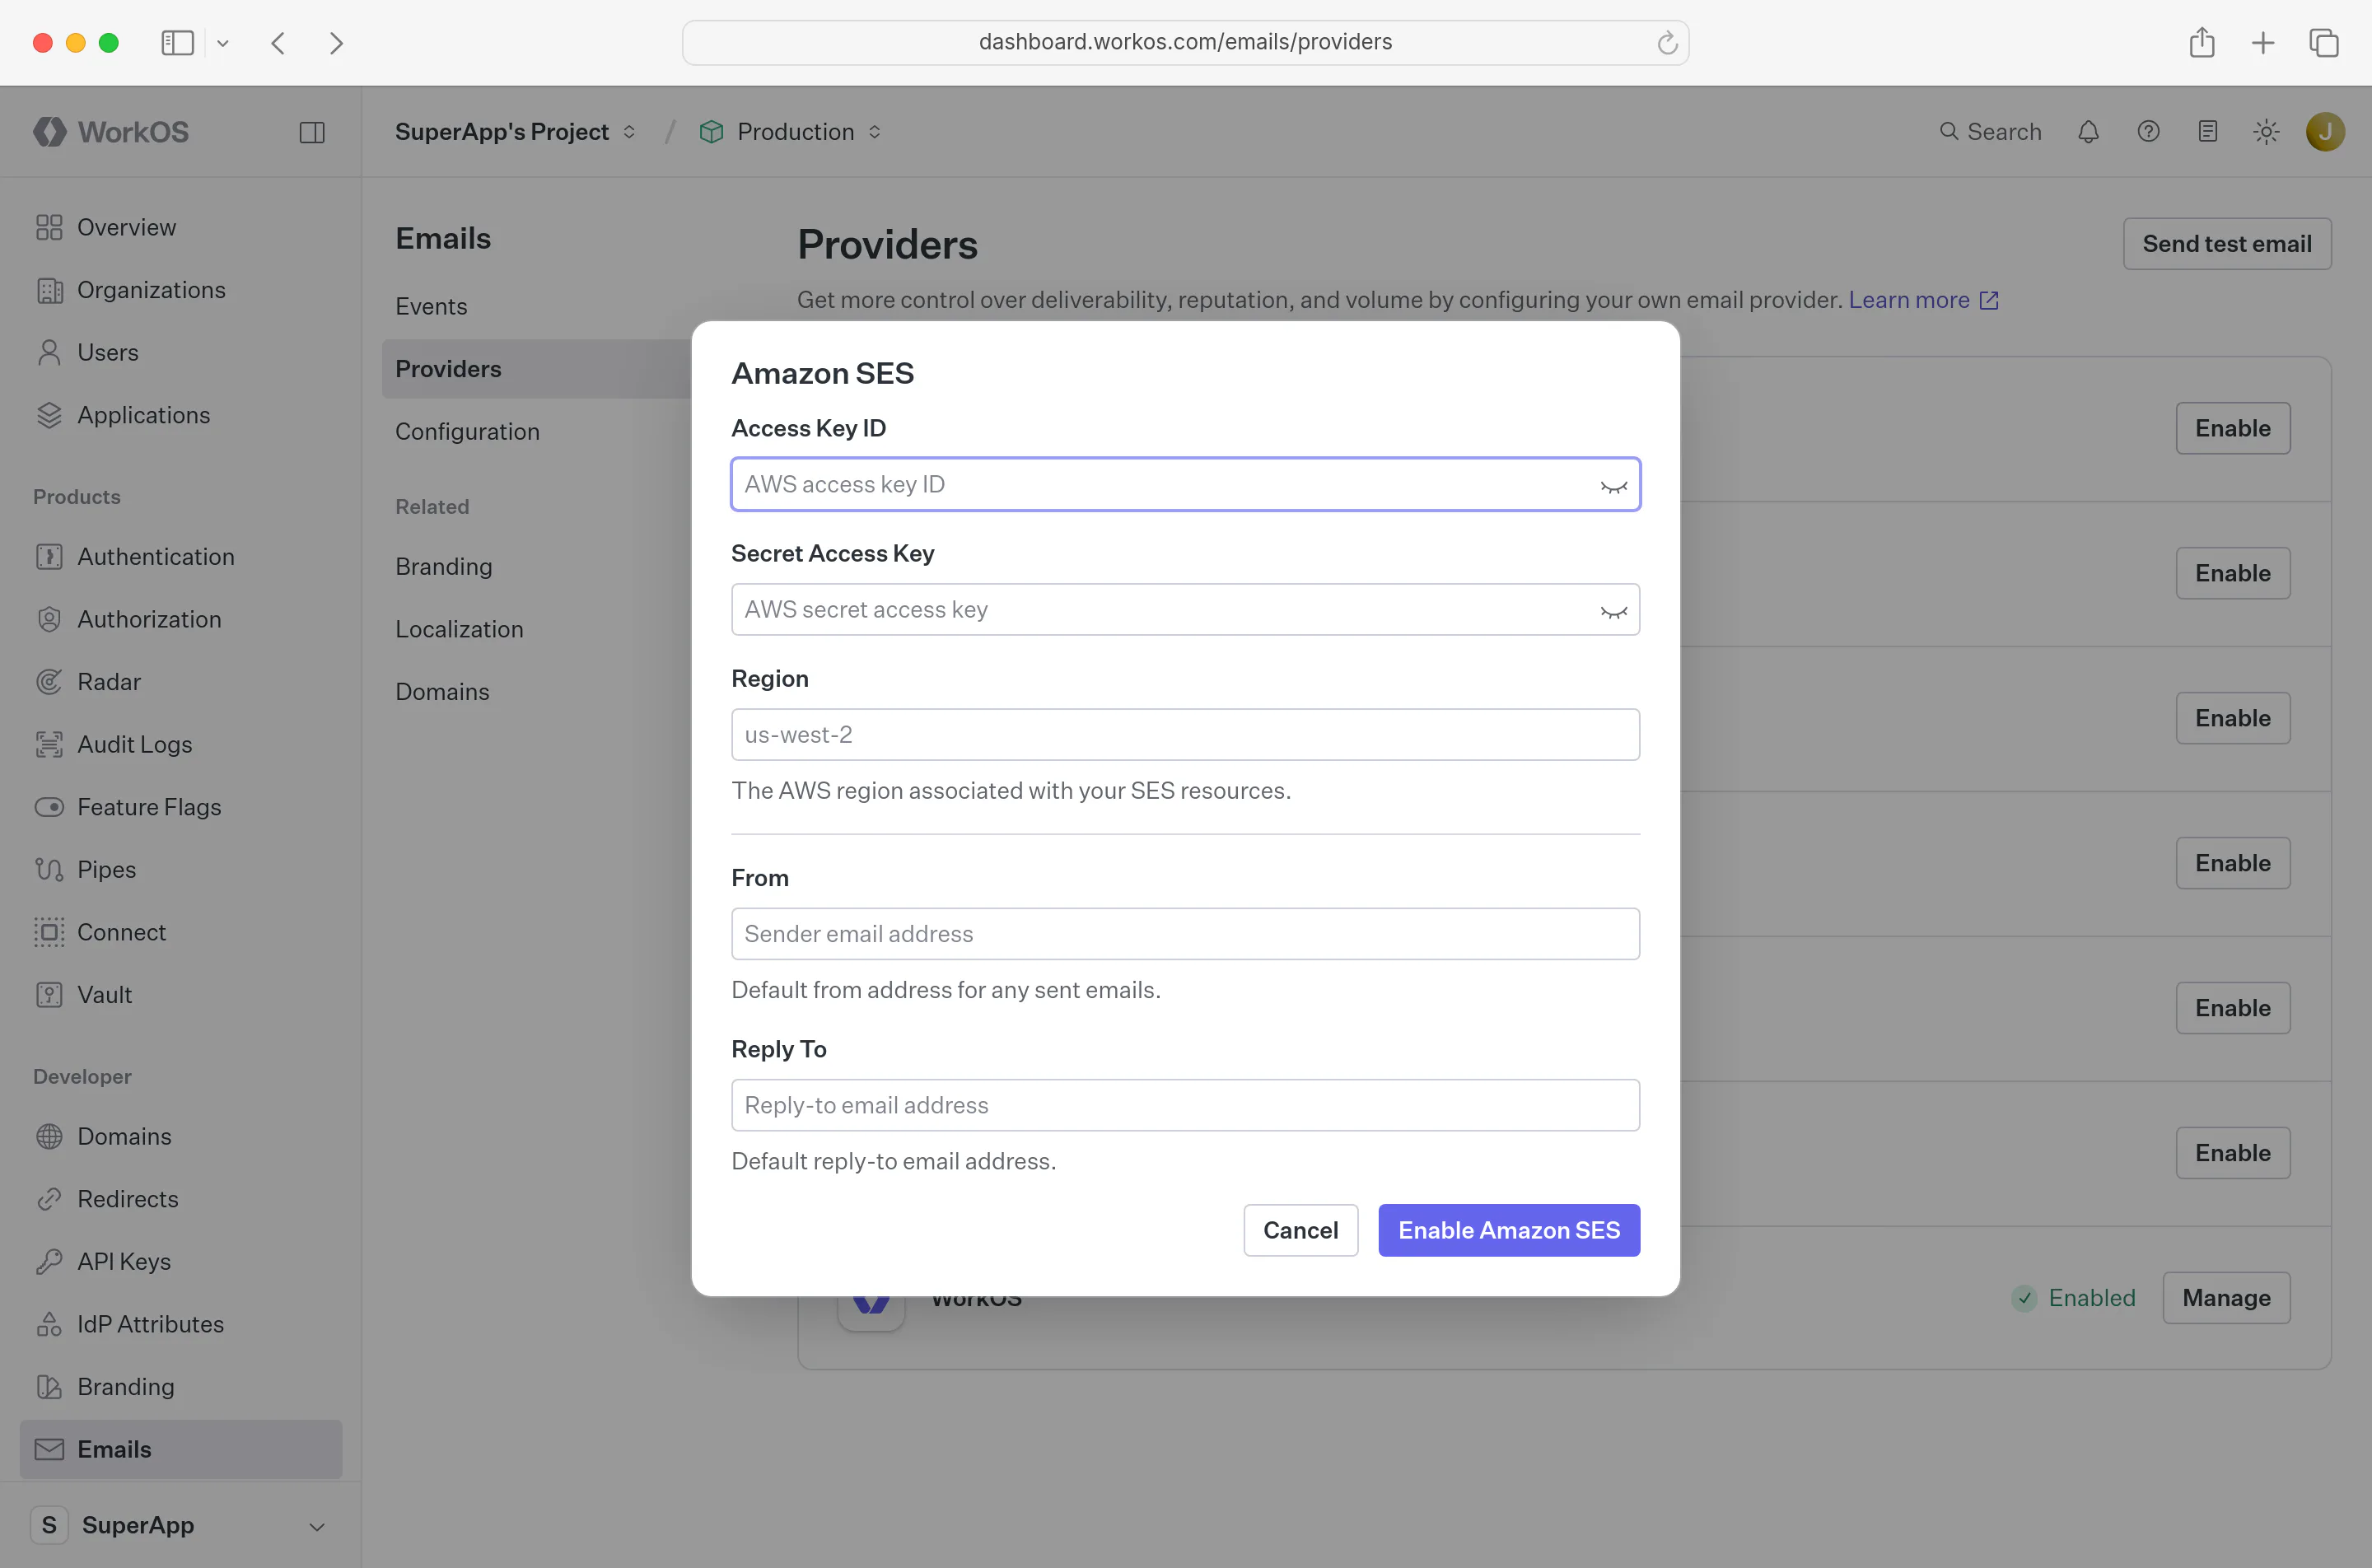Screen dimensions: 2372x1568
Task: Toggle visibility of Secret Access Key field
Action: tap(1613, 610)
